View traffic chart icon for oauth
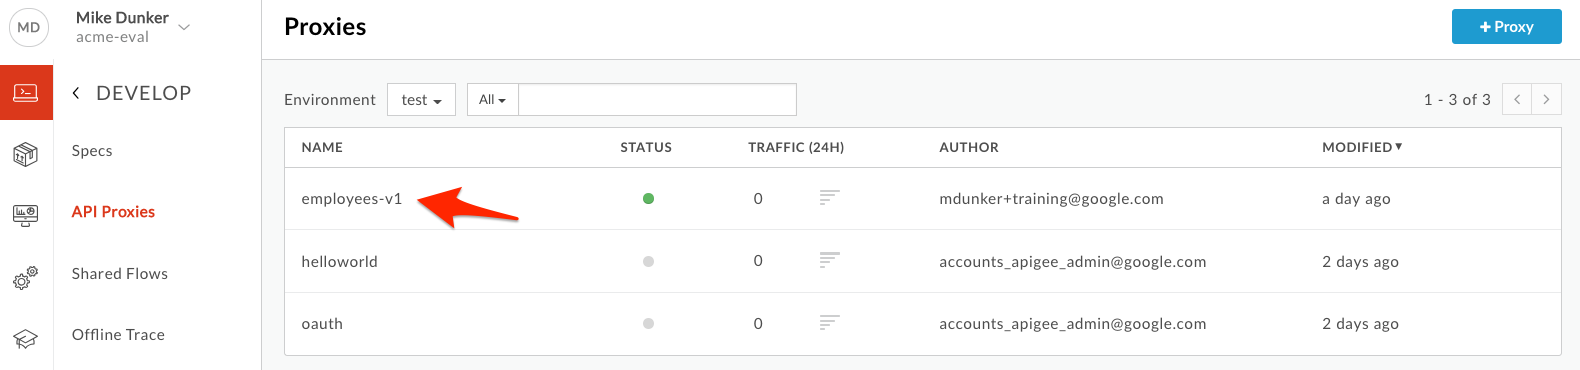The height and width of the screenshot is (370, 1580). pyautogui.click(x=829, y=323)
